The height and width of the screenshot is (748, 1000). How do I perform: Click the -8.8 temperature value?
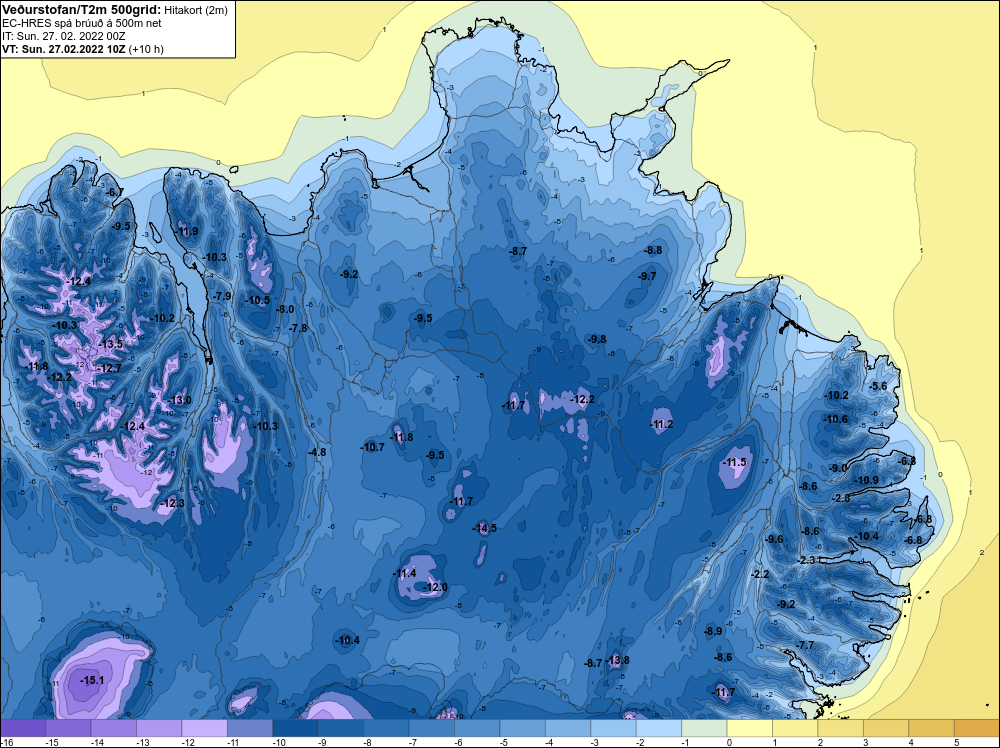653,251
